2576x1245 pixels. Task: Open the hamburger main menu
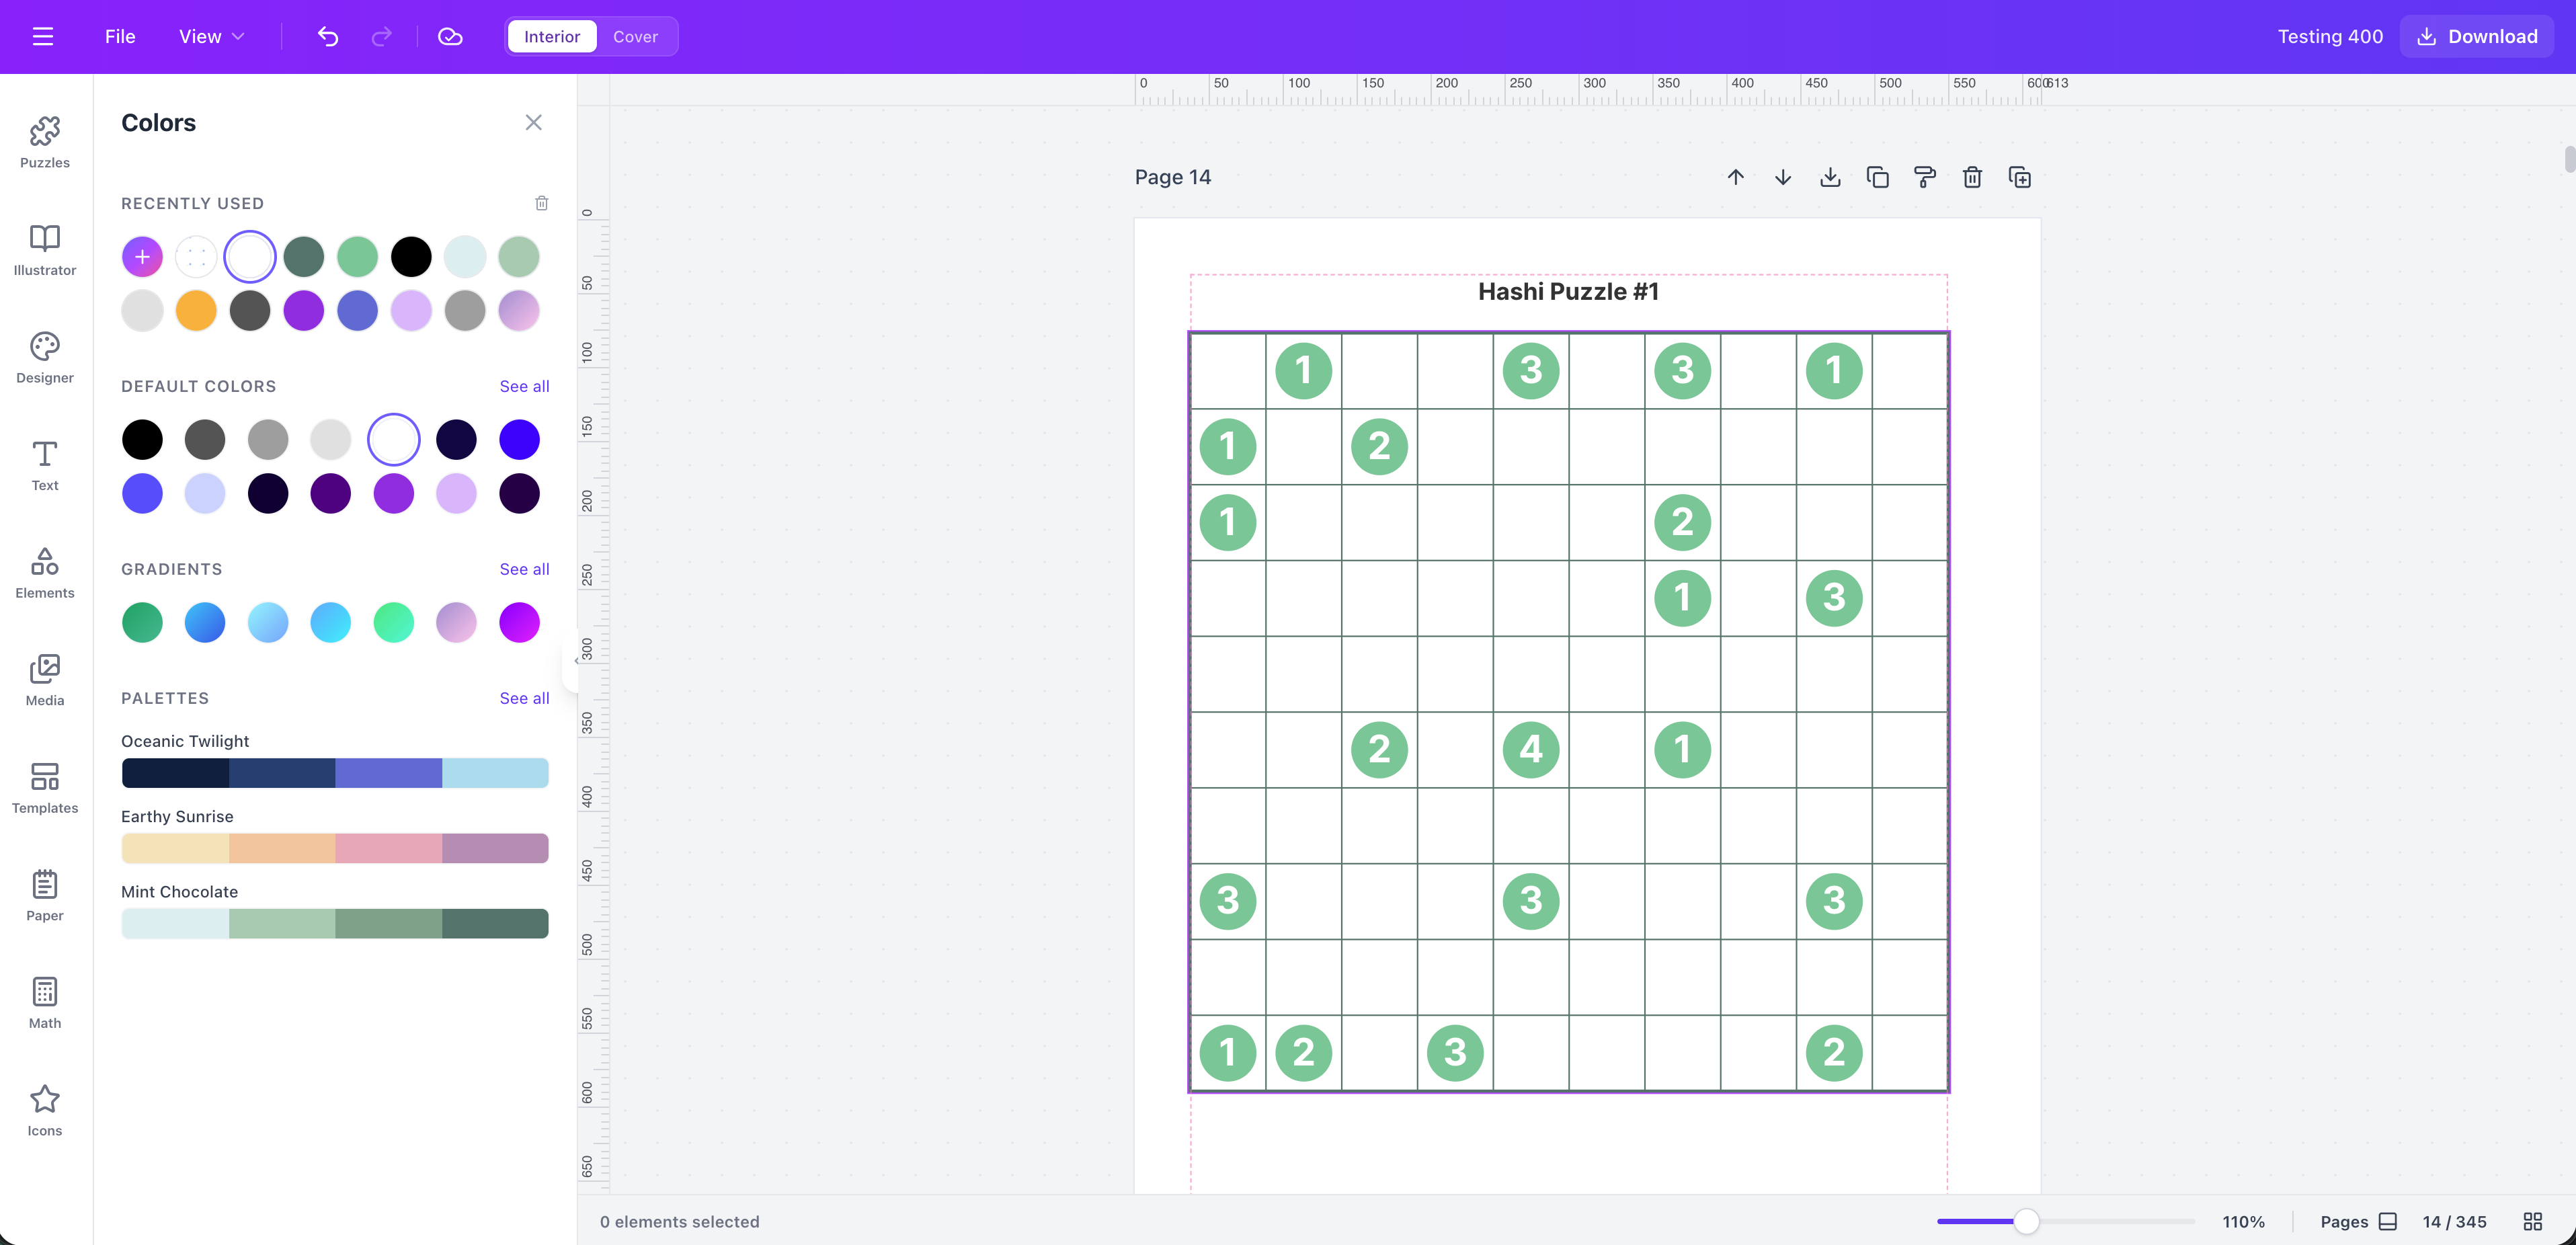42,36
